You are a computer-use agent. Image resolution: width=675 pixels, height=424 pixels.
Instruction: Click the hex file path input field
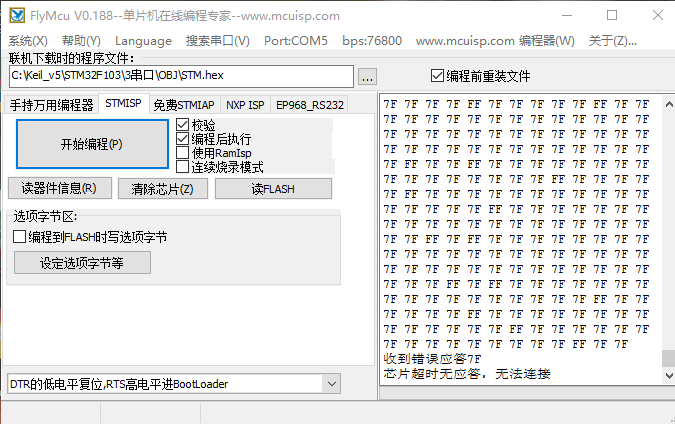181,76
